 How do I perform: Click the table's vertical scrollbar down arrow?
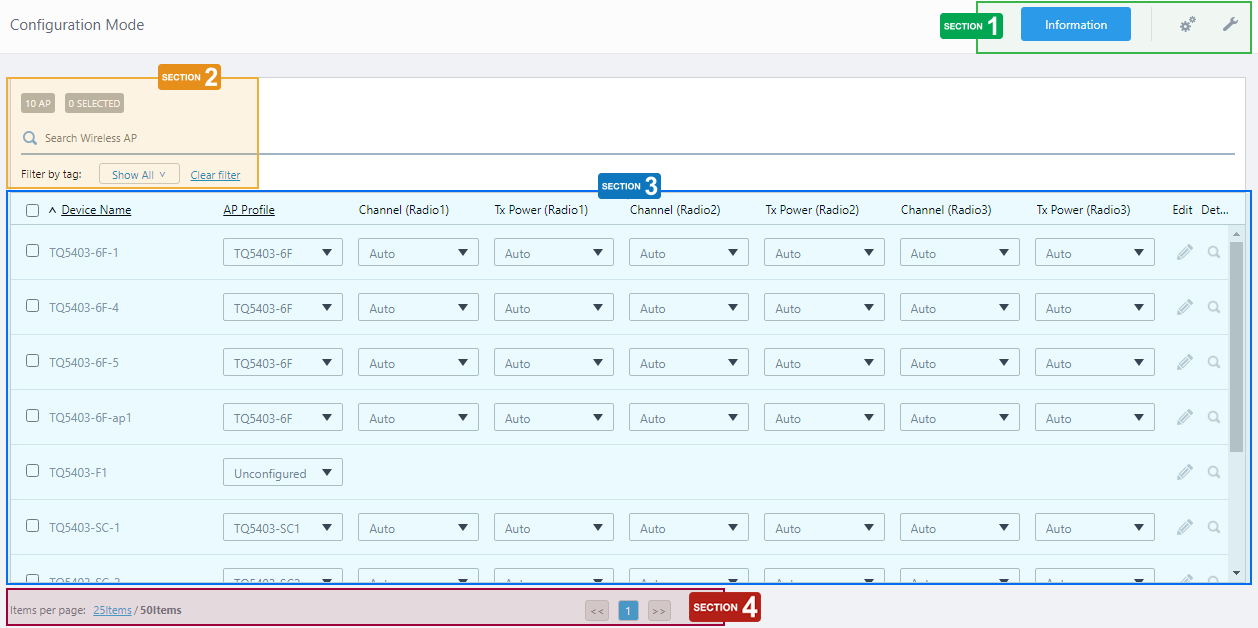point(1236,573)
